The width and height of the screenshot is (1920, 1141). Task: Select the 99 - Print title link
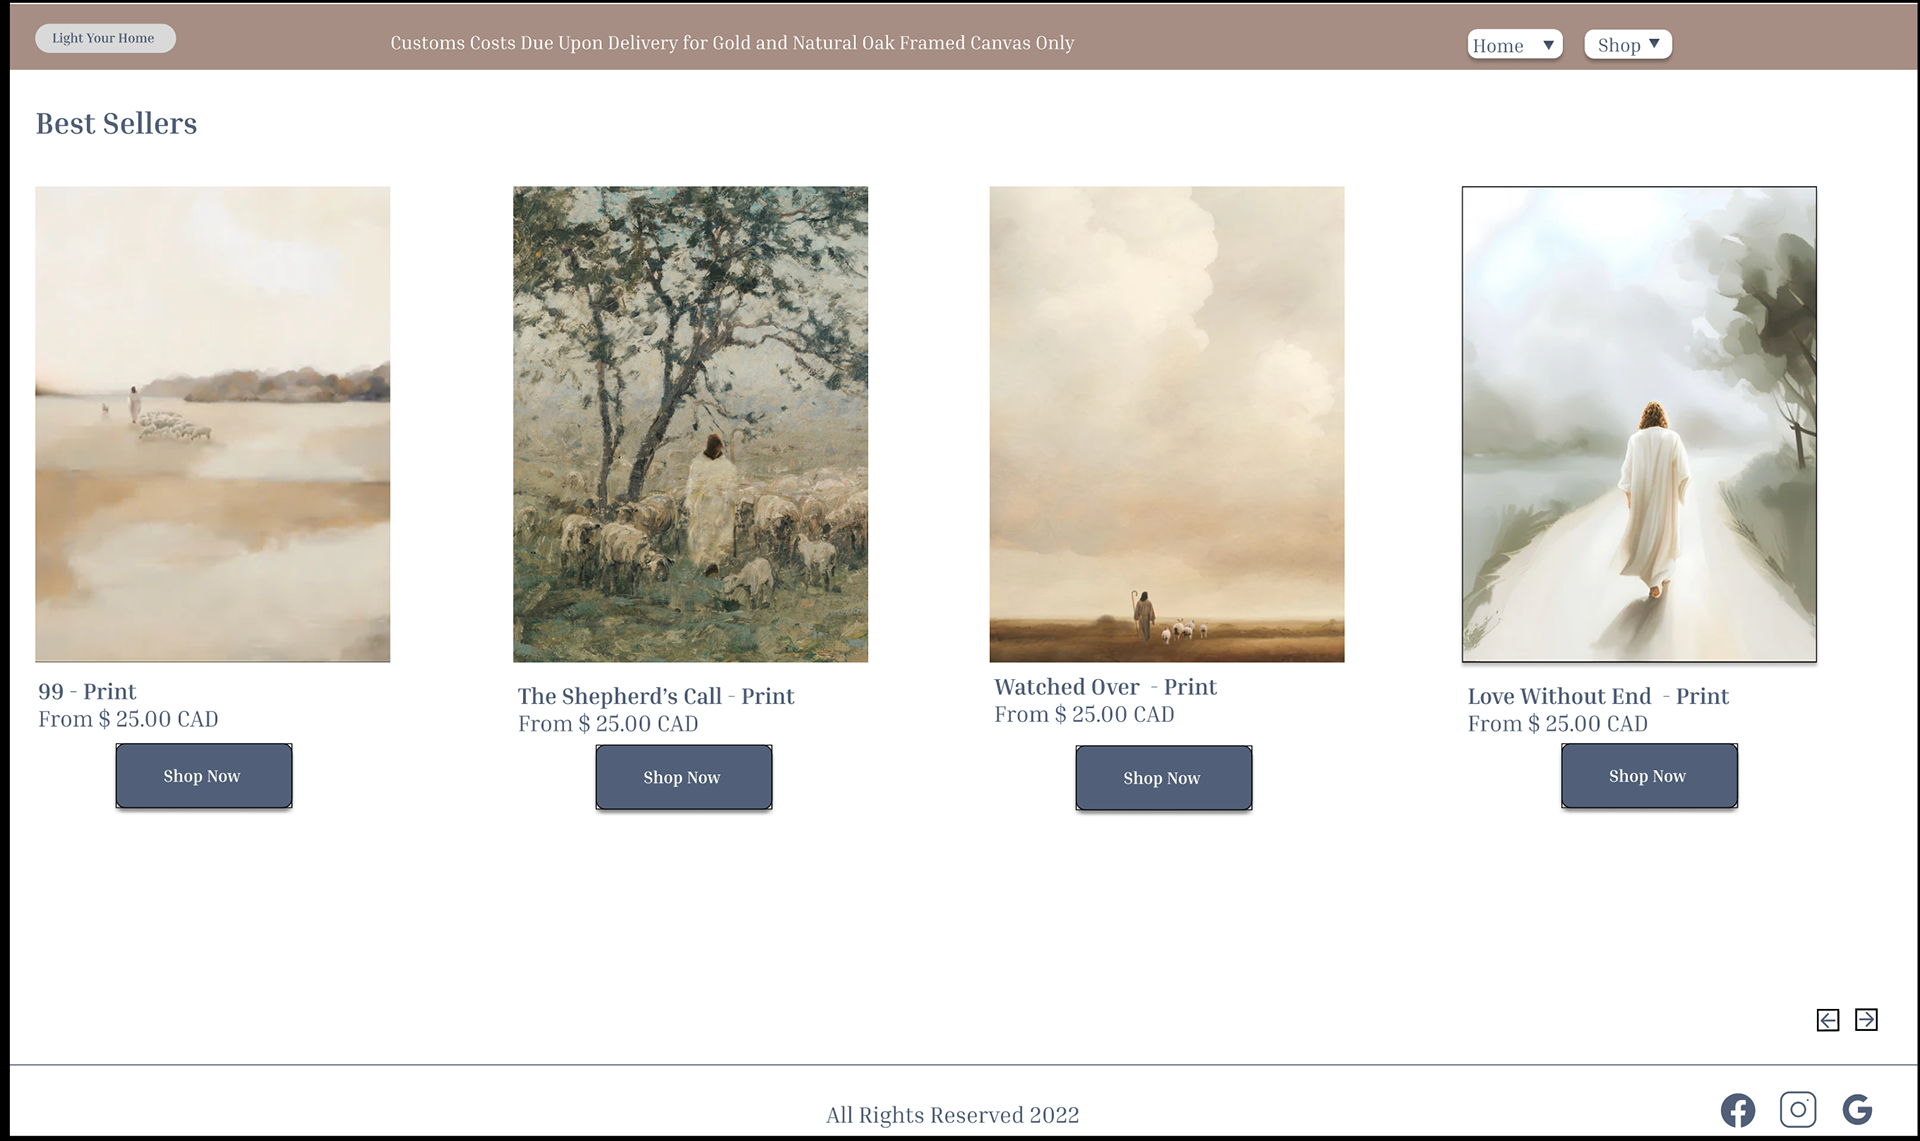[x=87, y=692]
